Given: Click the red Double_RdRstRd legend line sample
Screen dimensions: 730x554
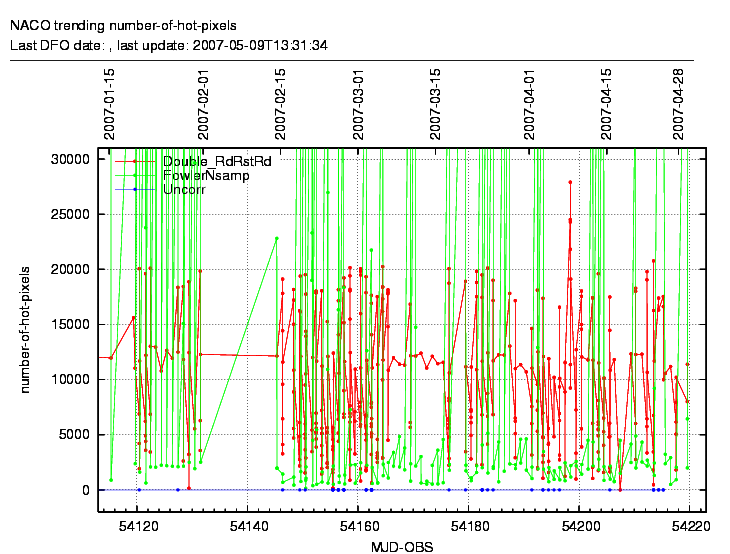Looking at the screenshot, I should coord(135,161).
